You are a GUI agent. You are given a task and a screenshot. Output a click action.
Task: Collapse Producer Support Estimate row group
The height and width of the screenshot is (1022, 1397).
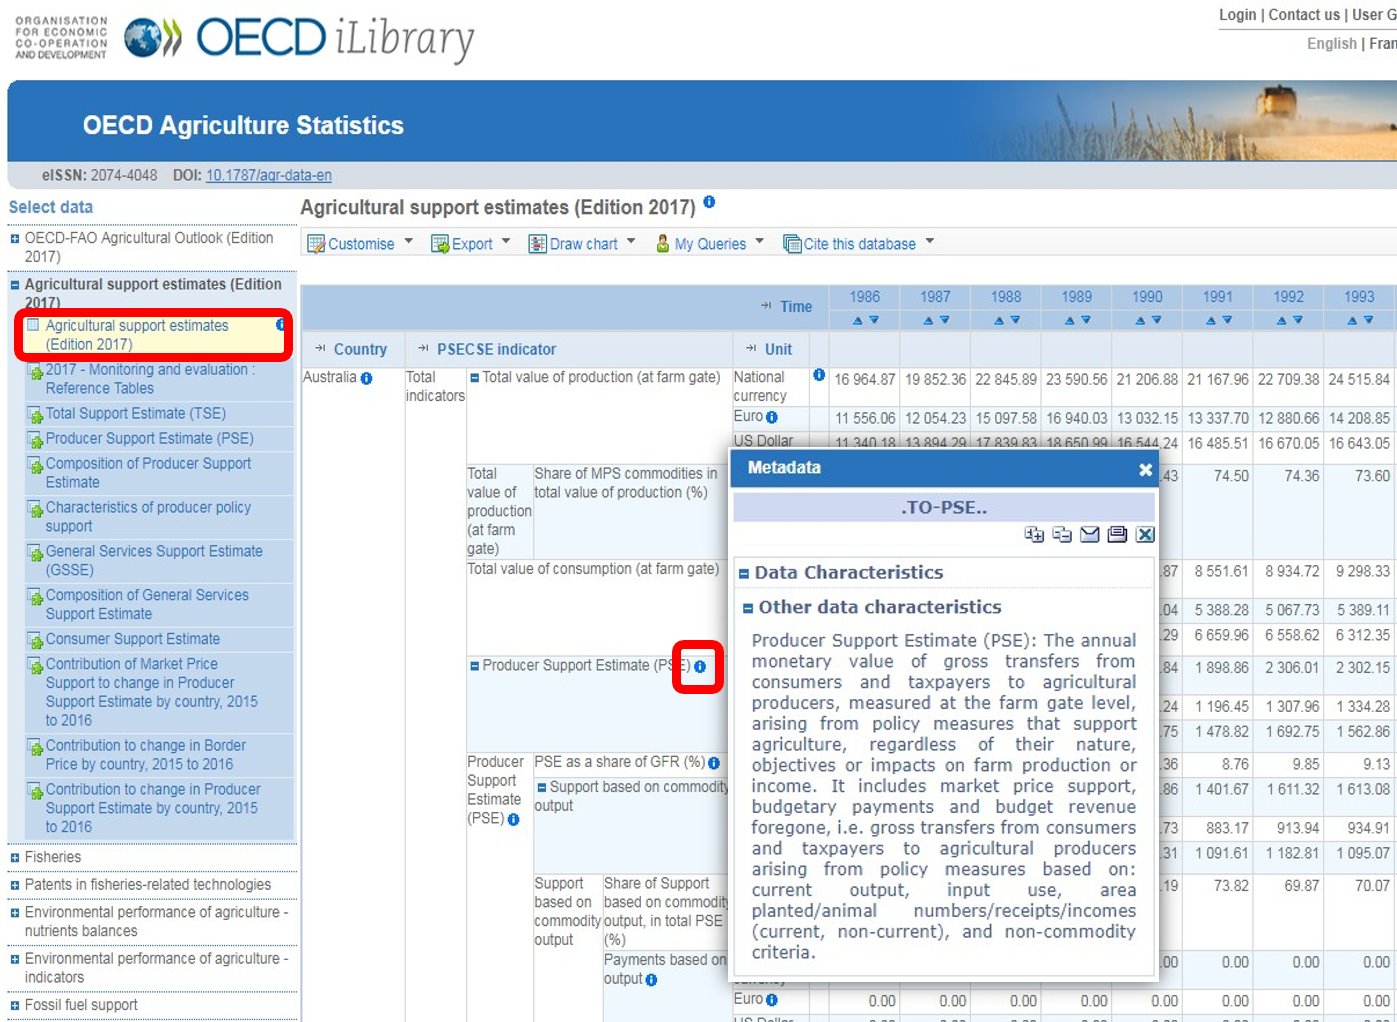(475, 666)
